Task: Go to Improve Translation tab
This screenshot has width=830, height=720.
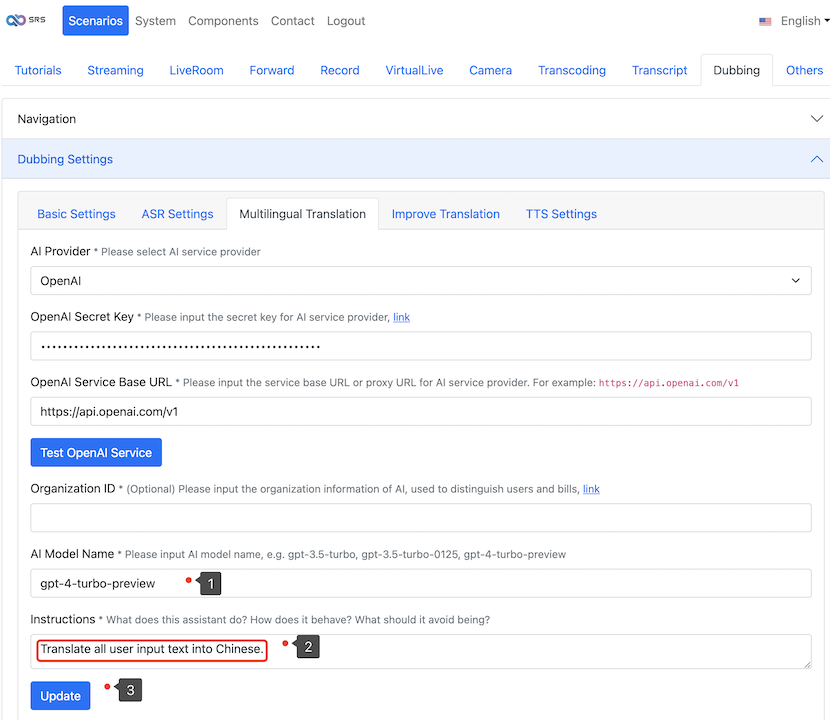Action: (x=445, y=214)
